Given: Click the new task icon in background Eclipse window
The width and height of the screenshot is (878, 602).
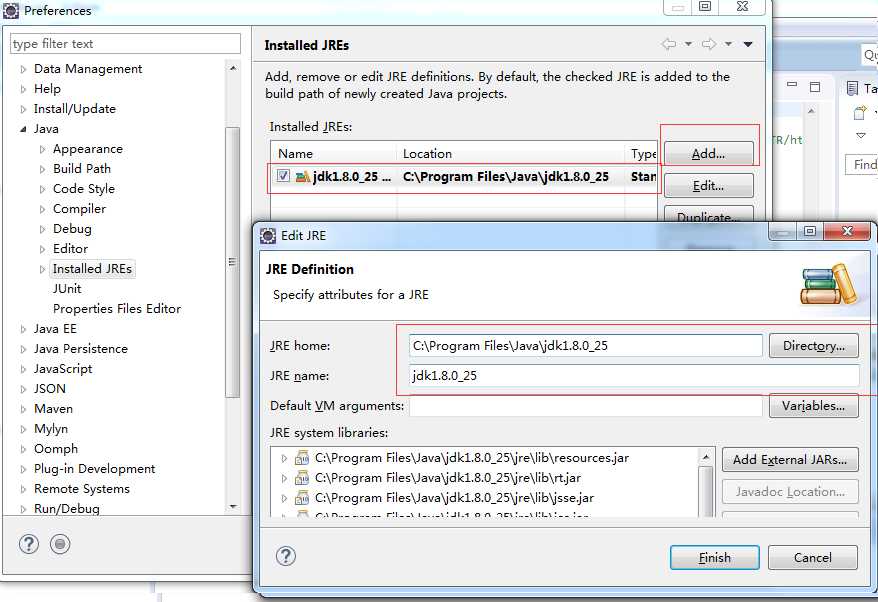Looking at the screenshot, I should [x=860, y=113].
